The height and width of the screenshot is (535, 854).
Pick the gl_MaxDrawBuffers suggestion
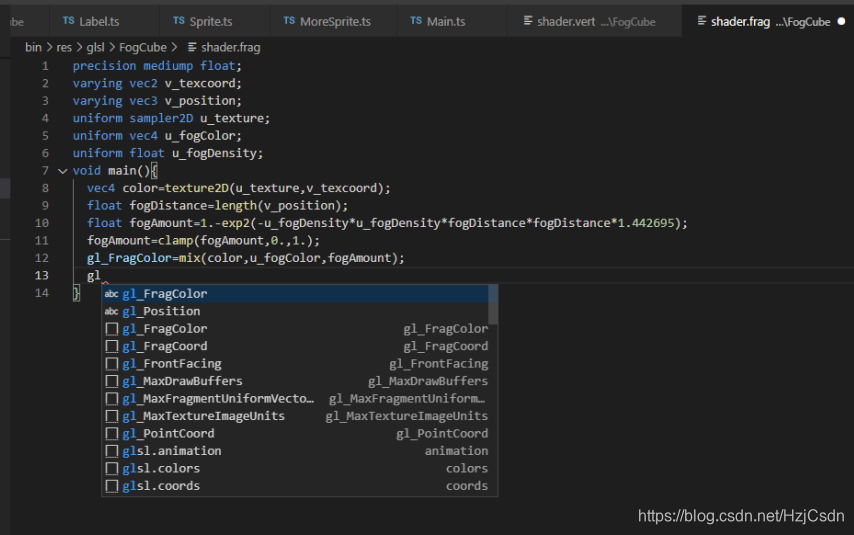click(x=295, y=381)
